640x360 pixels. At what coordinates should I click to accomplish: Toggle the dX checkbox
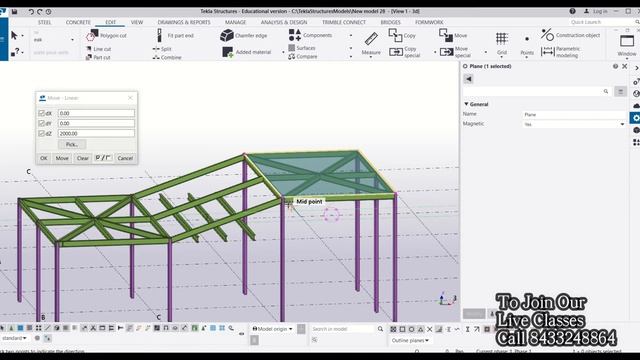click(x=41, y=113)
